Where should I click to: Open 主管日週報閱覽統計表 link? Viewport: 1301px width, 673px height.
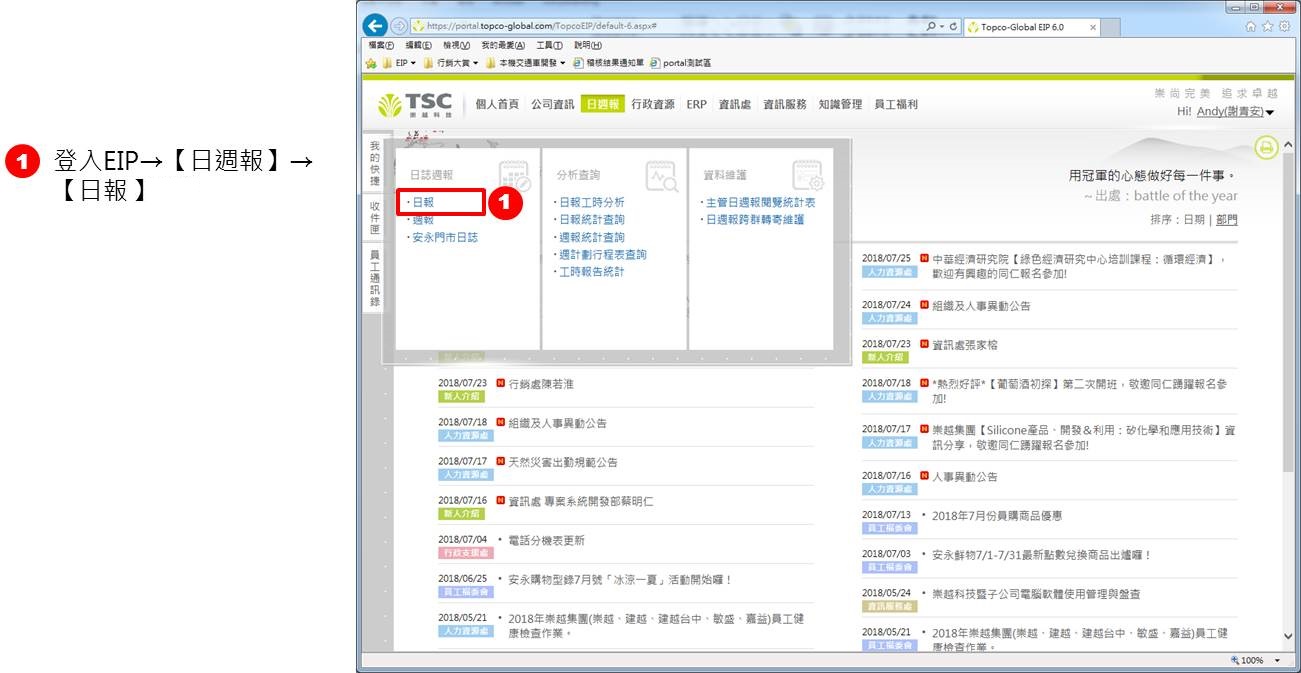760,202
